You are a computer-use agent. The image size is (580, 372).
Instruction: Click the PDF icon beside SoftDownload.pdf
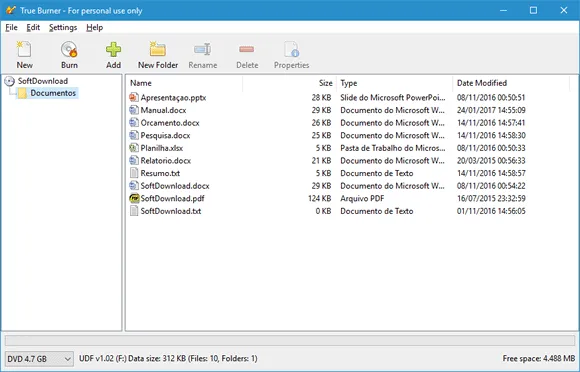(x=134, y=198)
